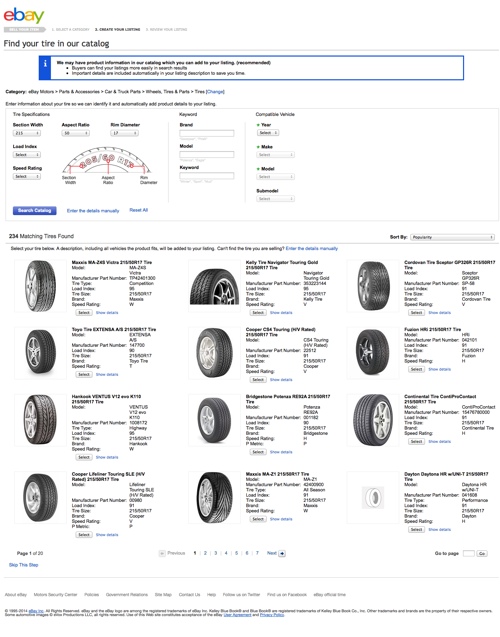The width and height of the screenshot is (500, 637).
Task: Click the Go button for page jump
Action: pyautogui.click(x=482, y=553)
